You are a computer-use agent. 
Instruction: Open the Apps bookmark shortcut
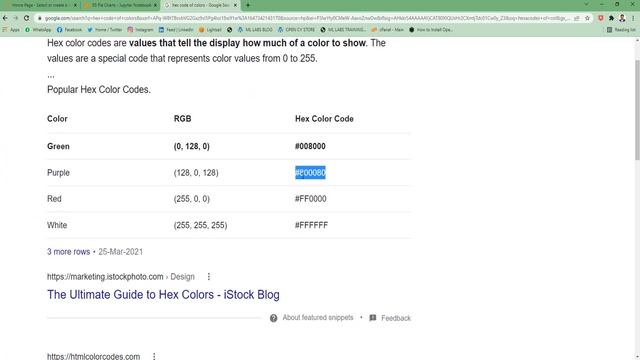[x=11, y=30]
